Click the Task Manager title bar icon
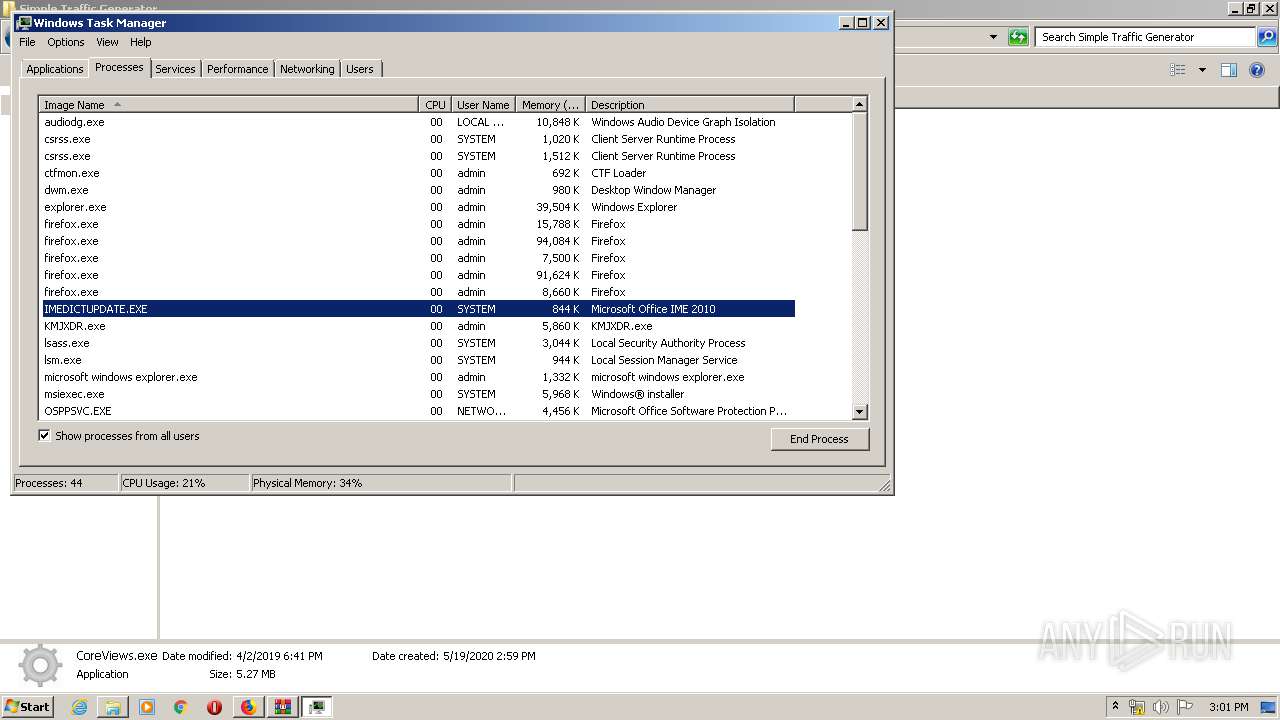Image resolution: width=1280 pixels, height=720 pixels. [x=24, y=22]
